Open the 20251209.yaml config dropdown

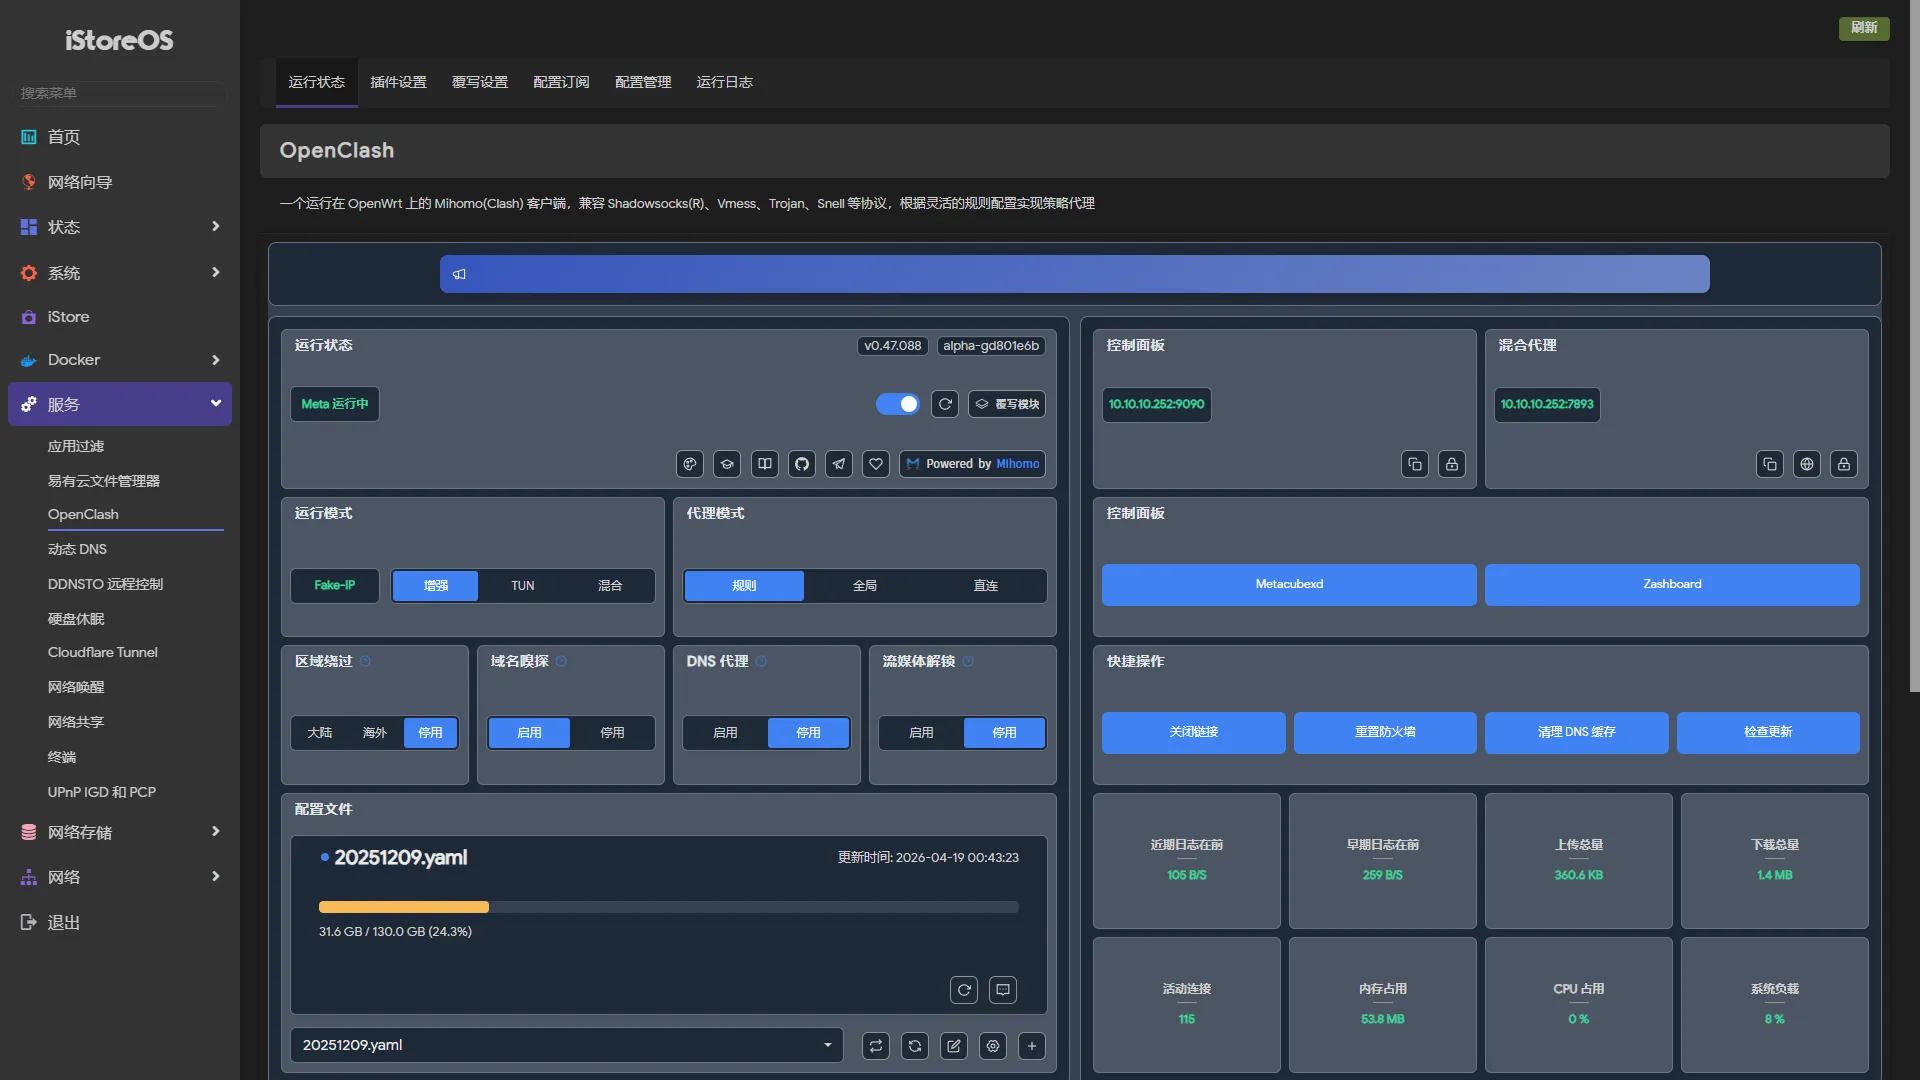point(566,1045)
